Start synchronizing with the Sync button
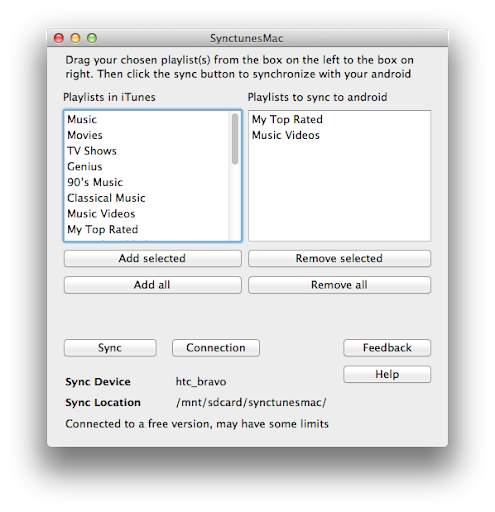Viewport: 495px width, 512px height. 110,348
